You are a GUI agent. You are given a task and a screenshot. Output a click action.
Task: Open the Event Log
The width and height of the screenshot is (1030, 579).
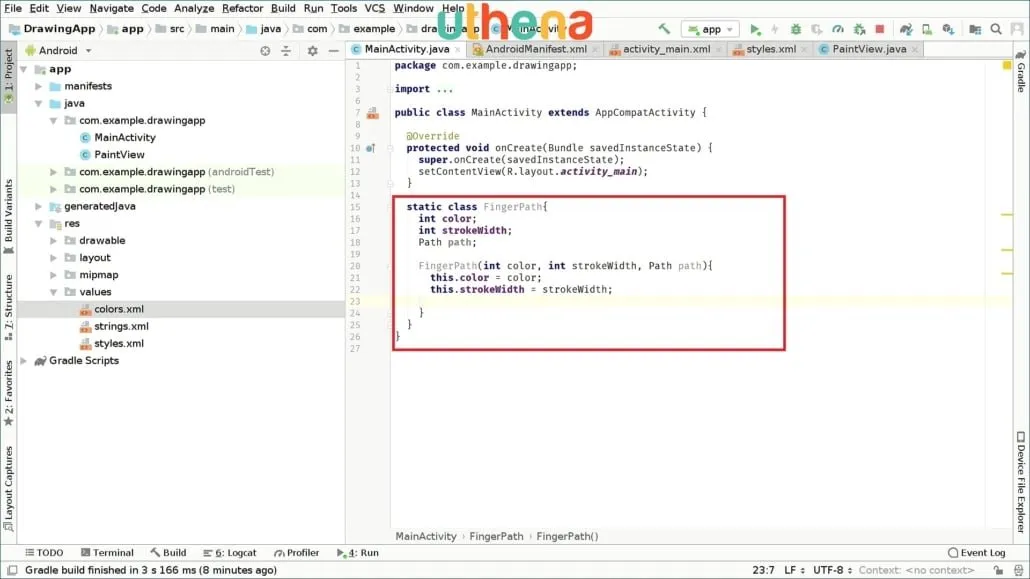click(977, 553)
